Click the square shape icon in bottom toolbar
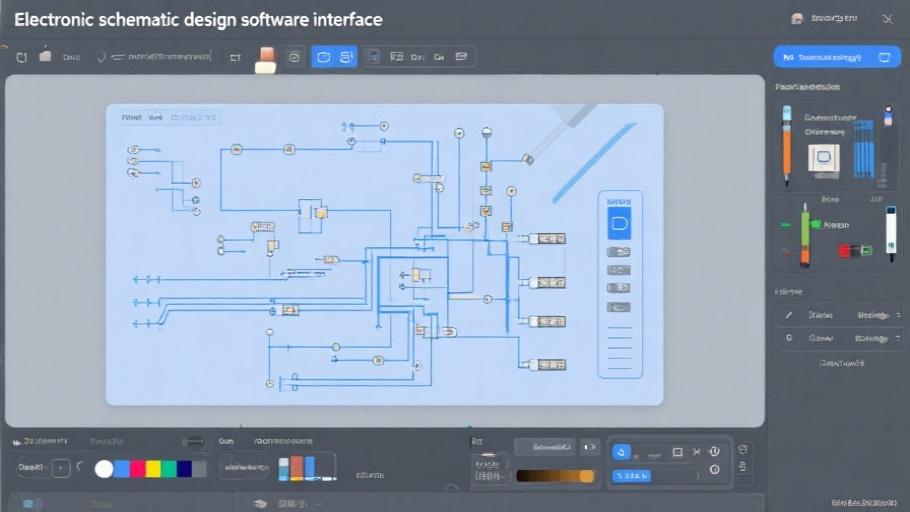Image resolution: width=910 pixels, height=512 pixels. tap(677, 452)
